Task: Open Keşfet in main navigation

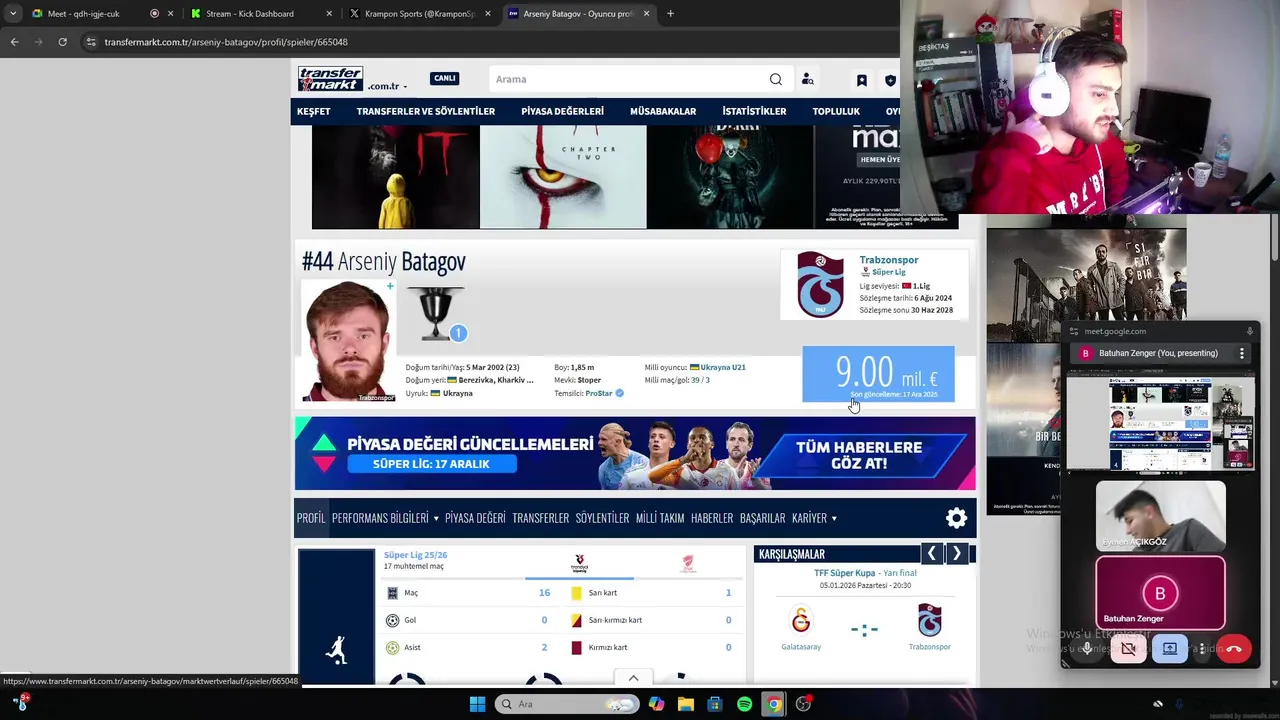Action: 313,111
